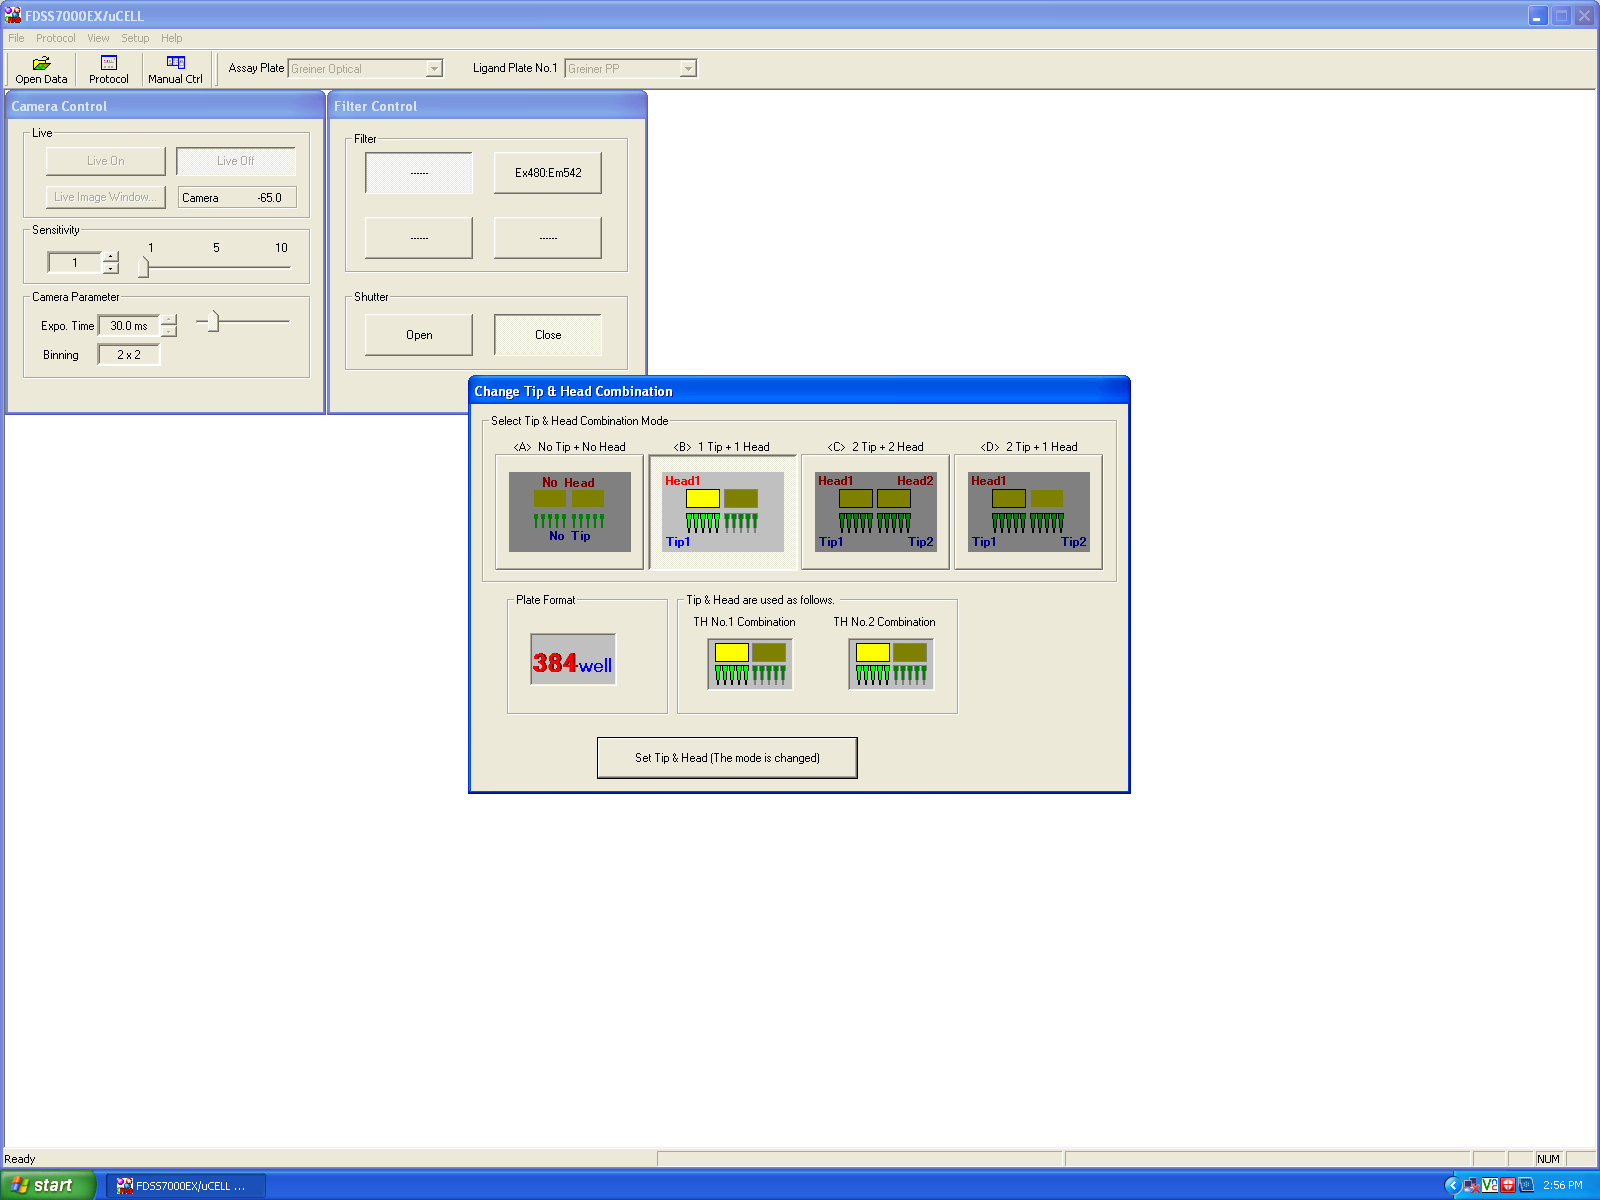This screenshot has height=1200, width=1600.
Task: Open the Protocol menu
Action: pyautogui.click(x=56, y=38)
